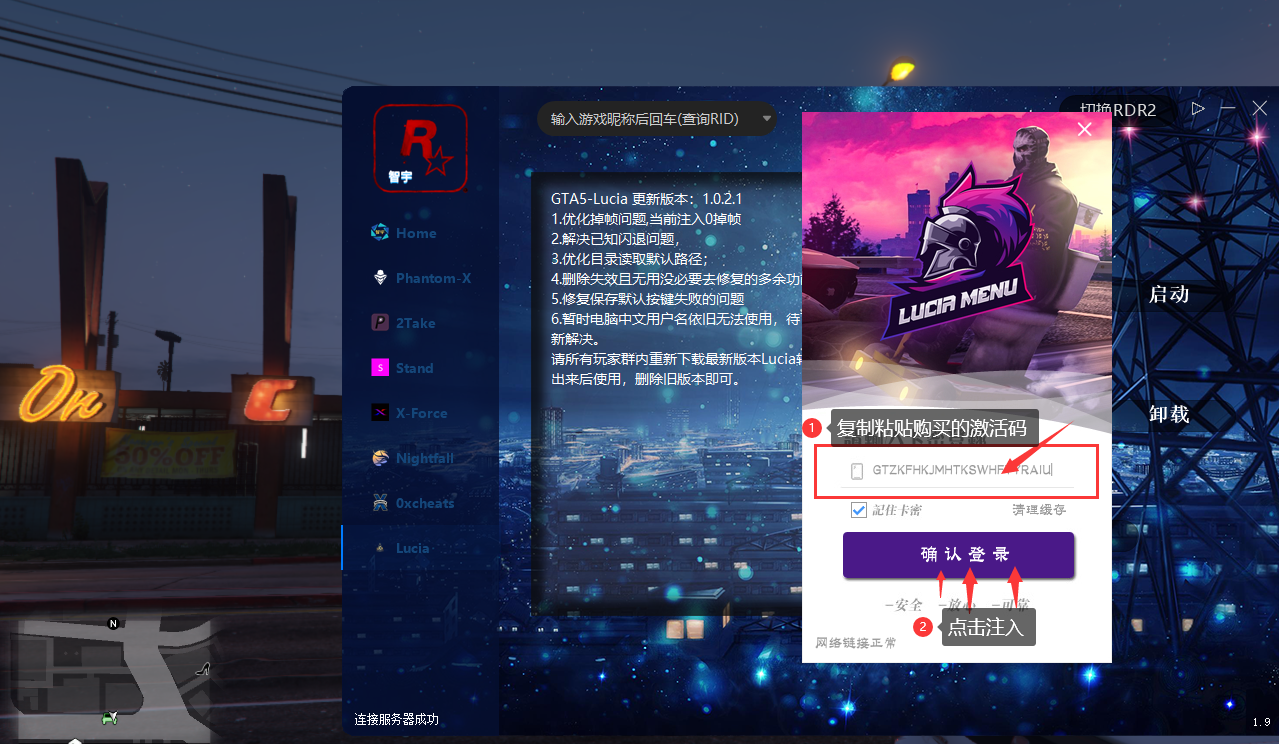The image size is (1279, 744).
Task: Click the 启动 launch button
Action: point(1168,294)
